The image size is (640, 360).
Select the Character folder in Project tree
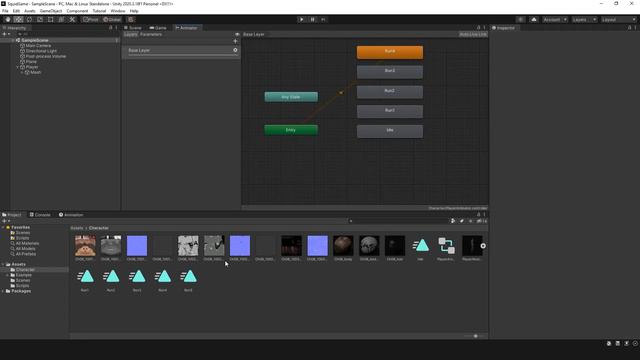coord(25,270)
